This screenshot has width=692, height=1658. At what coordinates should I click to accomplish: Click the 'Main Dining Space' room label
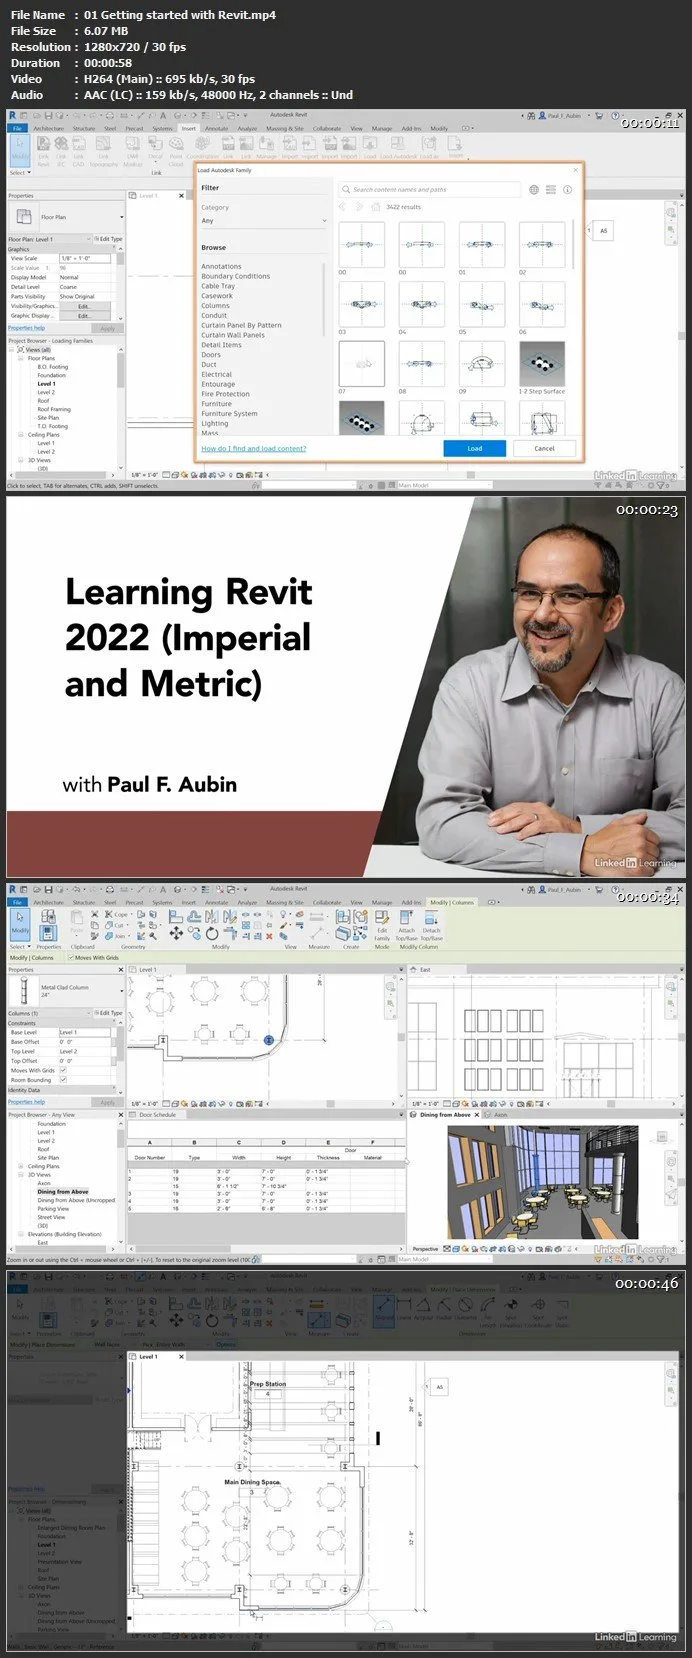253,1482
